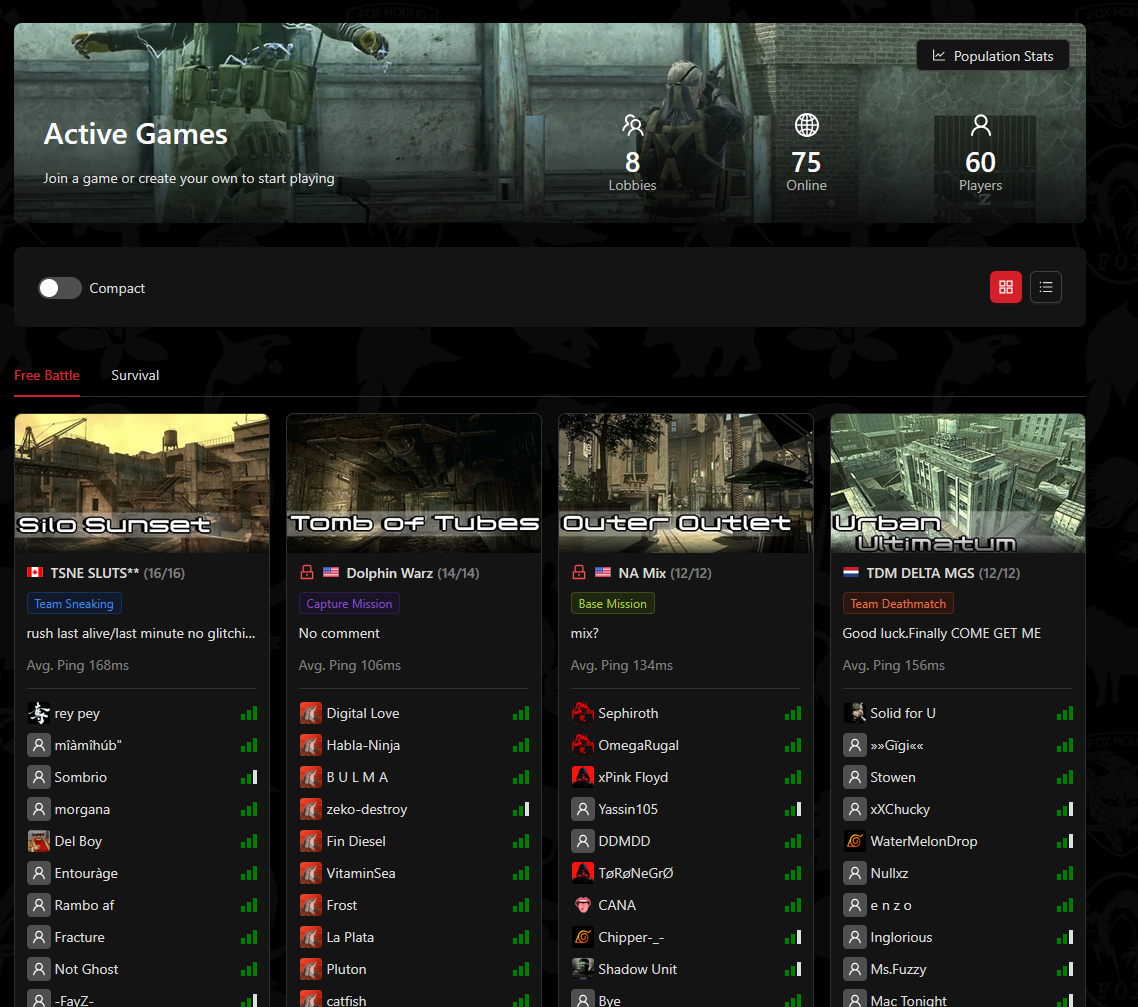Open Population Stats
Image resolution: width=1138 pixels, height=1007 pixels.
(x=992, y=56)
